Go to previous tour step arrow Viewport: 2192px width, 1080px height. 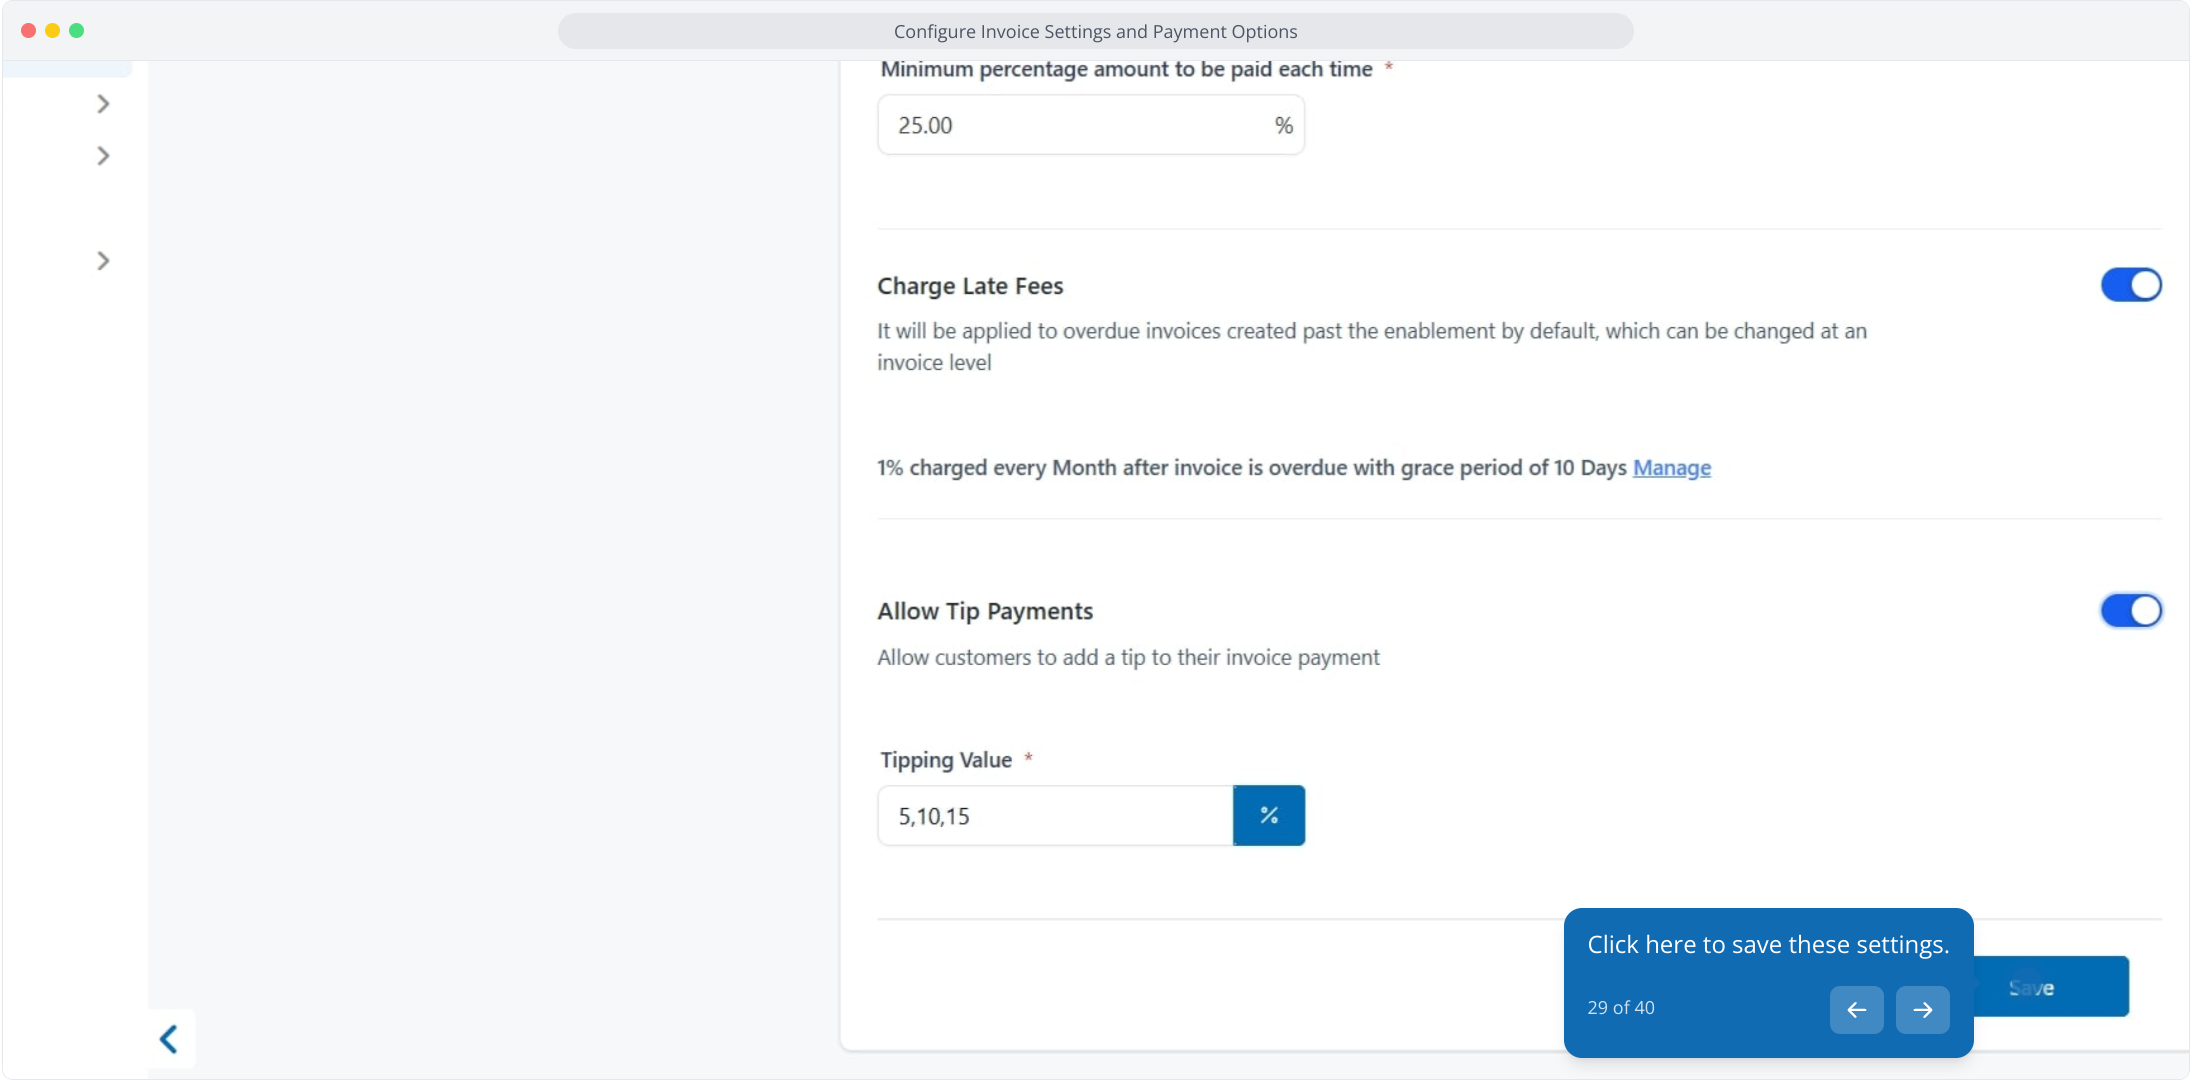click(1856, 1010)
